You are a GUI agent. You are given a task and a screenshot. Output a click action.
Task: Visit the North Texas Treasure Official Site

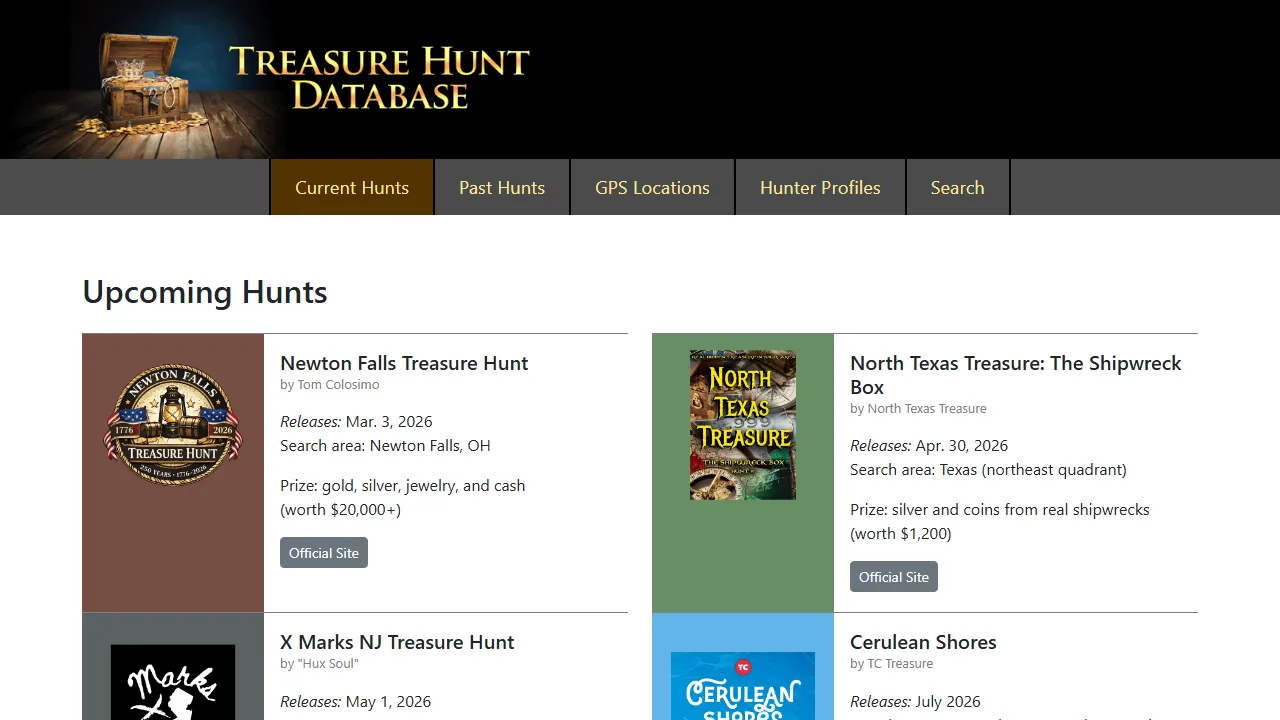(x=893, y=576)
